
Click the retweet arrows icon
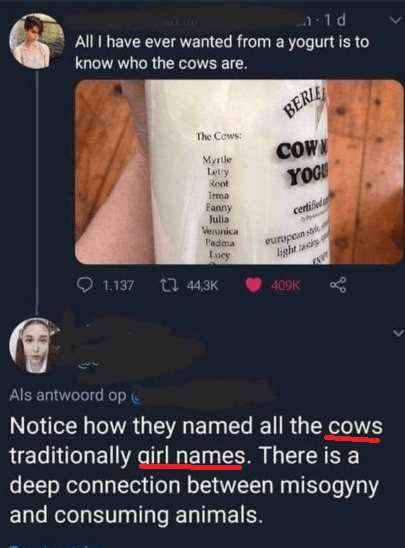169,285
